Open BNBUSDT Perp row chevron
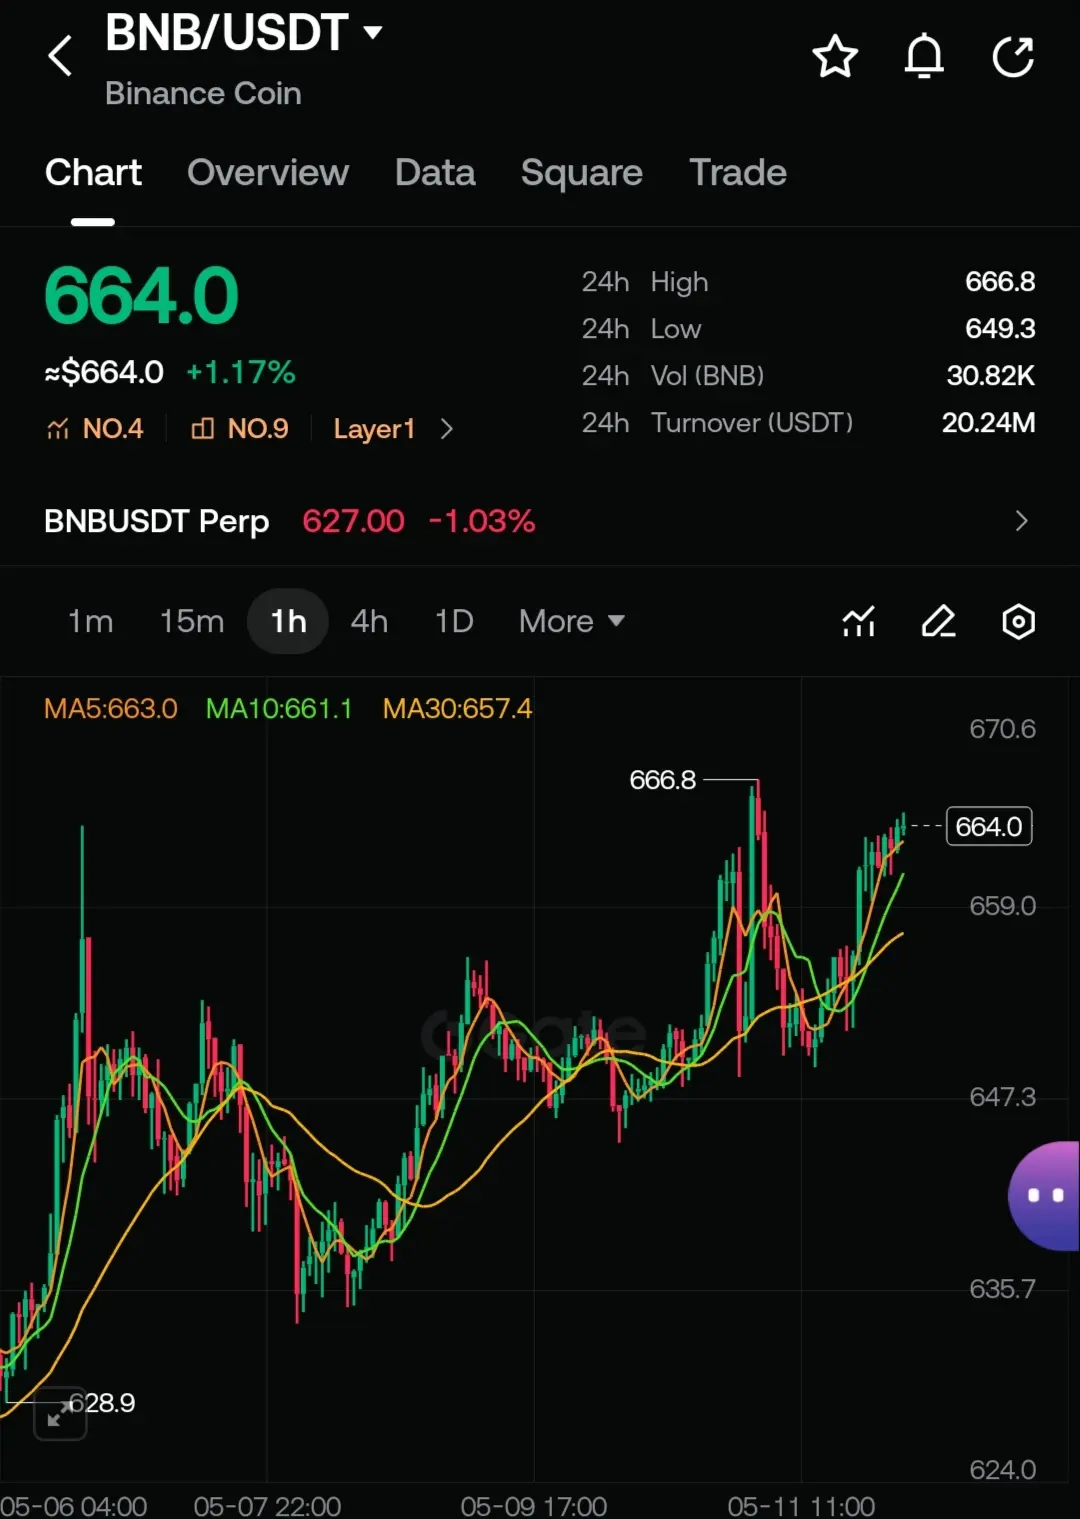 pos(1021,521)
